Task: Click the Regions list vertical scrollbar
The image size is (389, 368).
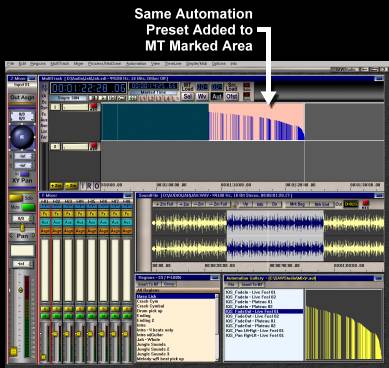Action: (x=217, y=327)
